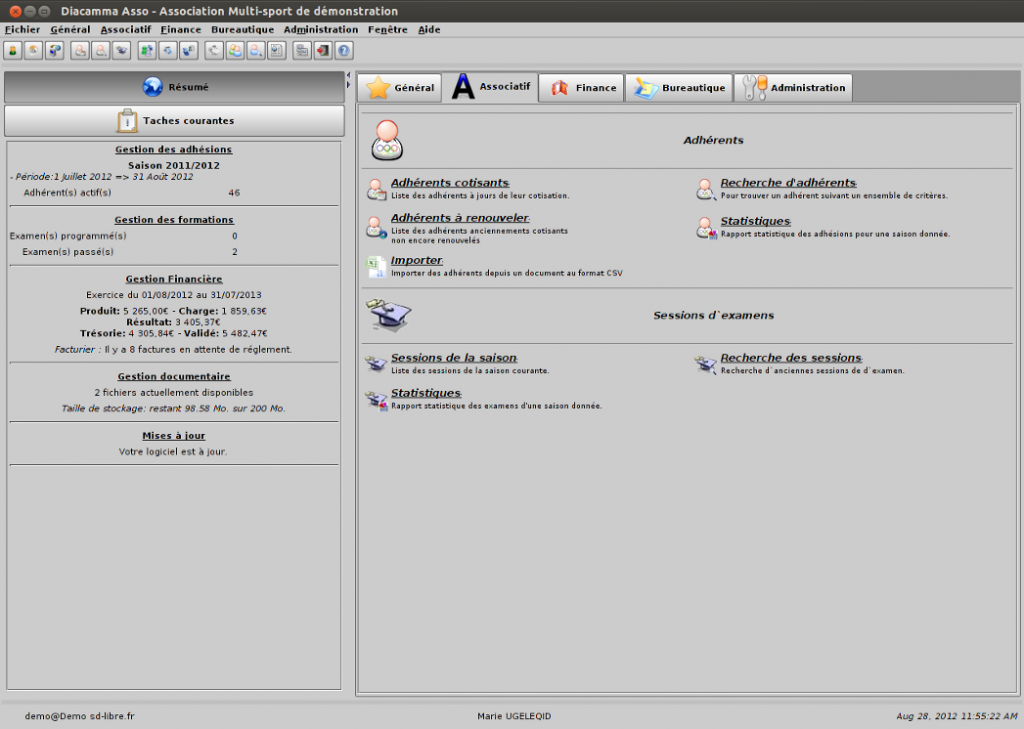Image resolution: width=1024 pixels, height=729 pixels.
Task: Click the Examen(s) passé(s) row
Action: coord(130,252)
